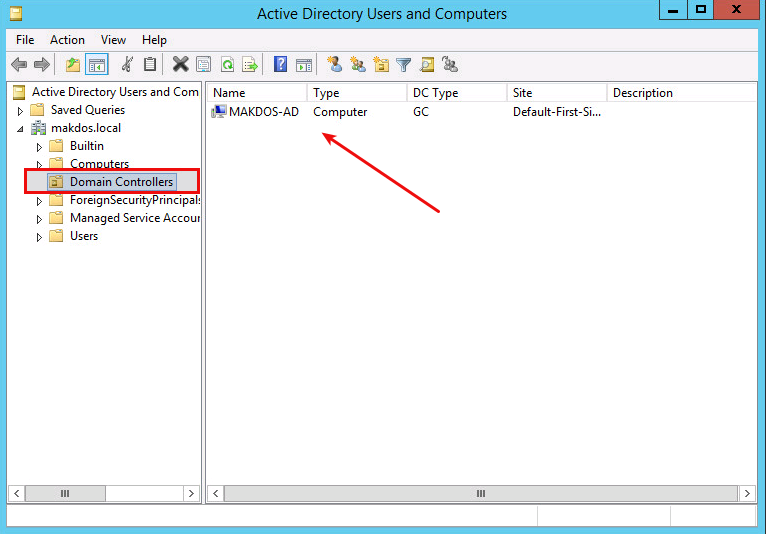Click the Up one level folder icon
The height and width of the screenshot is (534, 766).
coord(73,64)
